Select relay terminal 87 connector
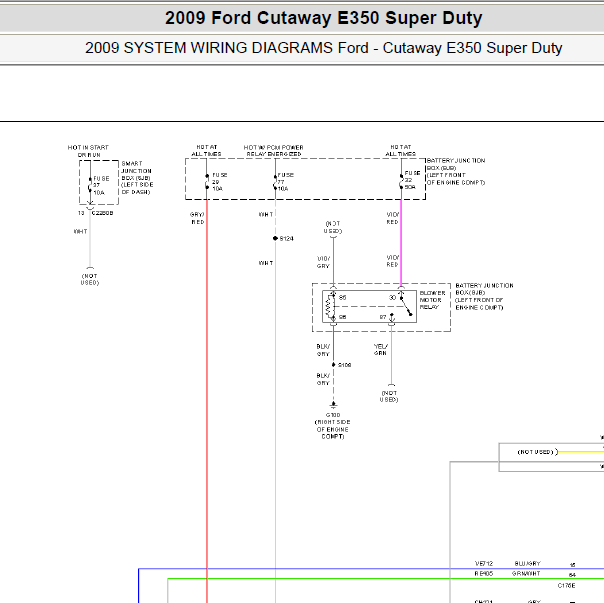604x603 pixels. click(x=391, y=319)
